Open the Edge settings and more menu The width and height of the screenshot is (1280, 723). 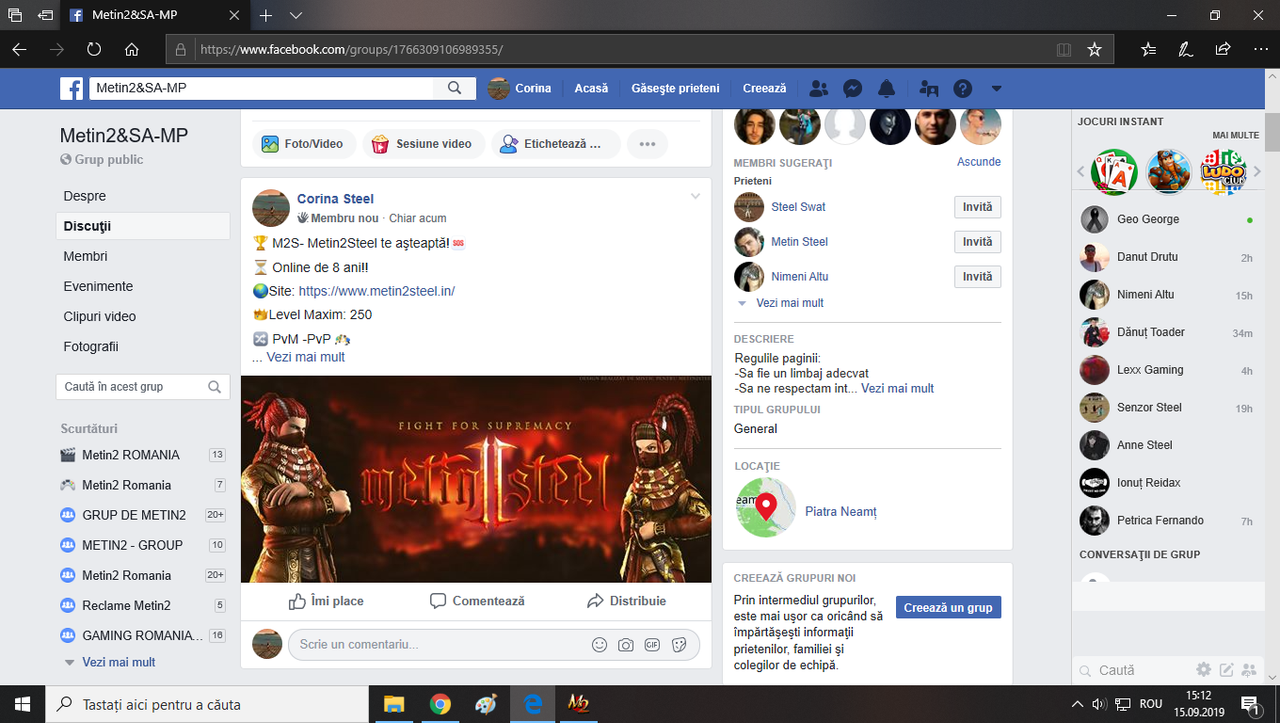[1259, 49]
